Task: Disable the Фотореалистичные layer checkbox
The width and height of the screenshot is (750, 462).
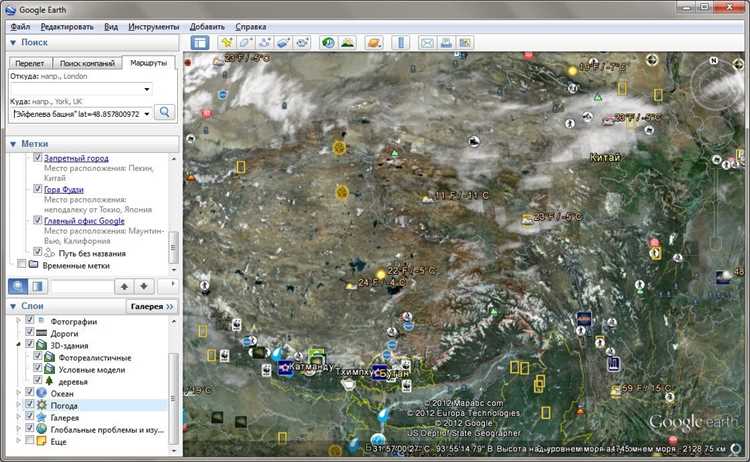Action: (37, 356)
